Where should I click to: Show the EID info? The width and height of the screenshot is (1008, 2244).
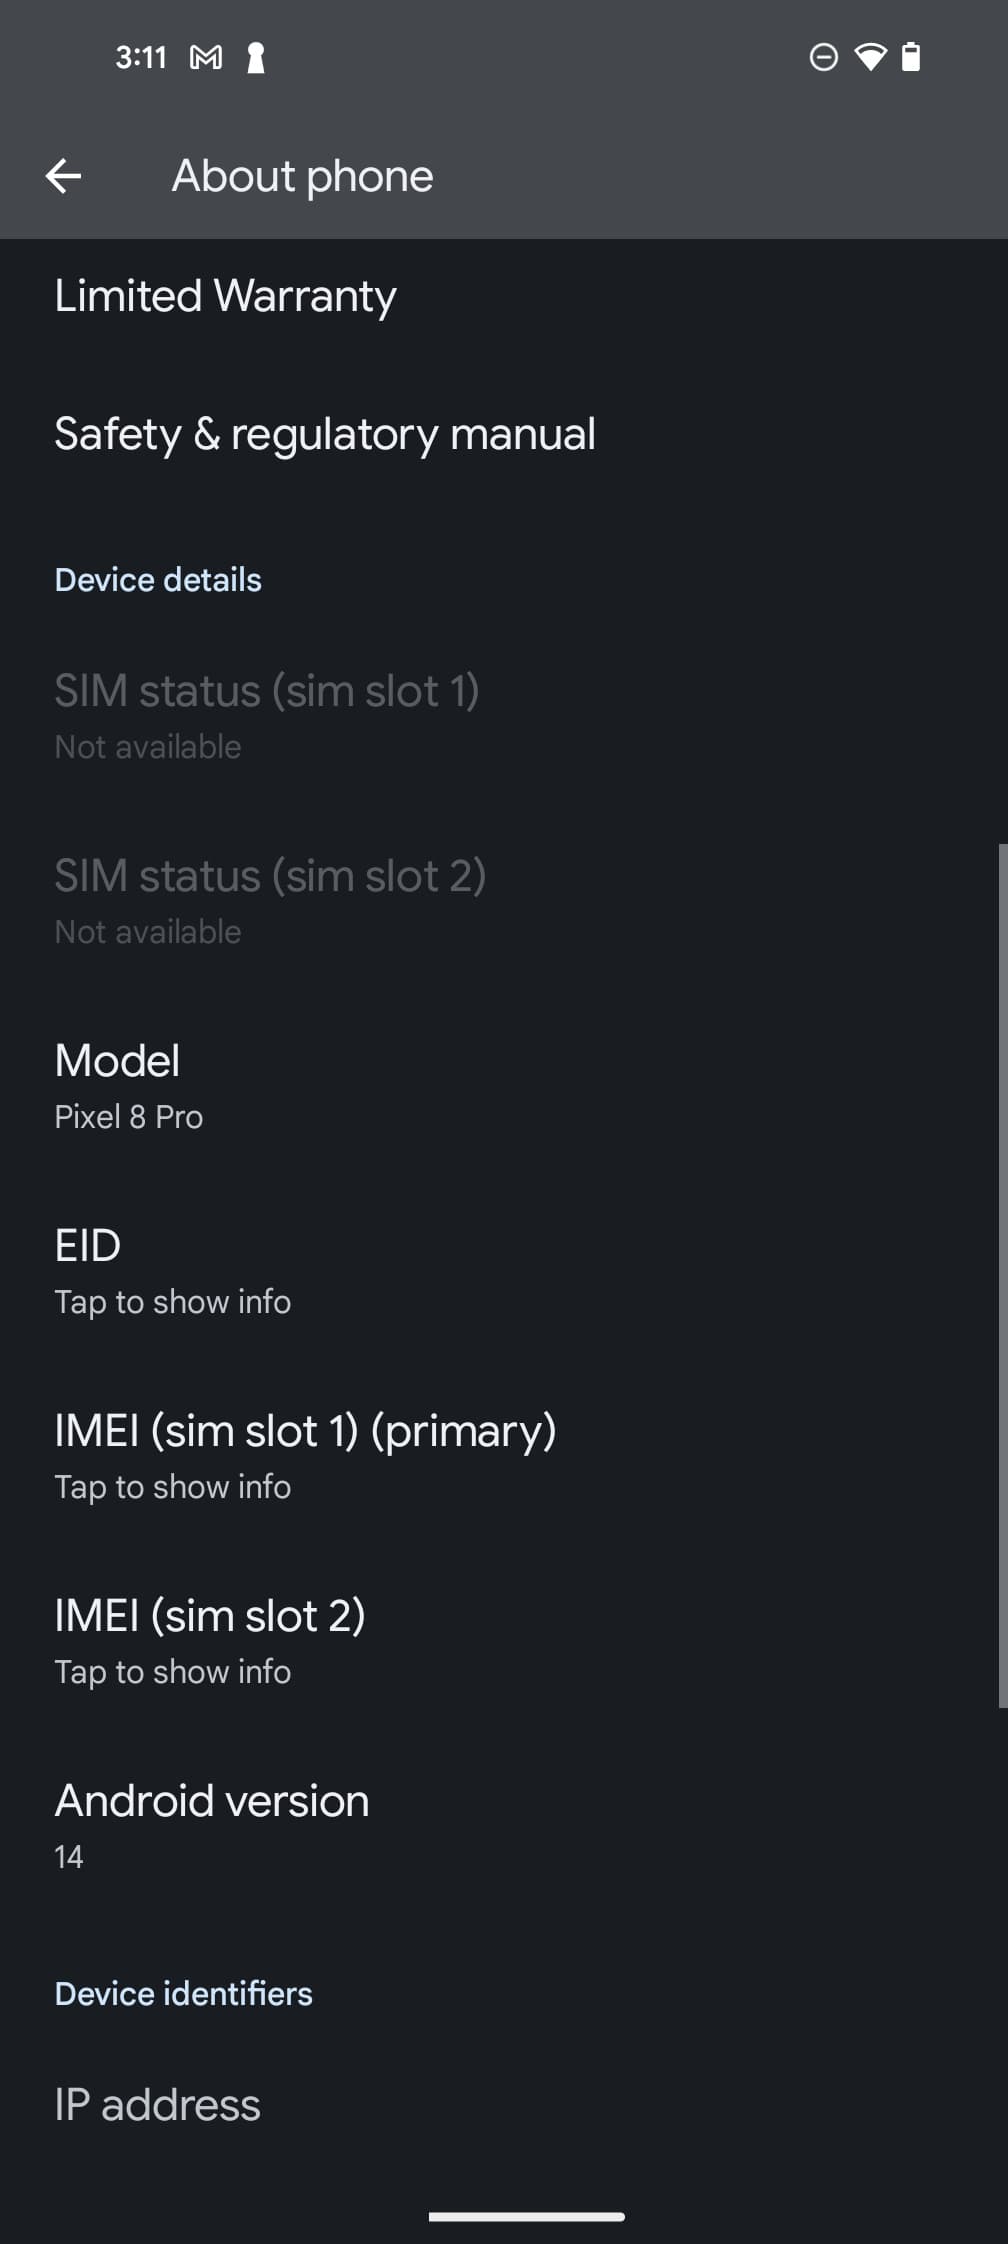172,1270
